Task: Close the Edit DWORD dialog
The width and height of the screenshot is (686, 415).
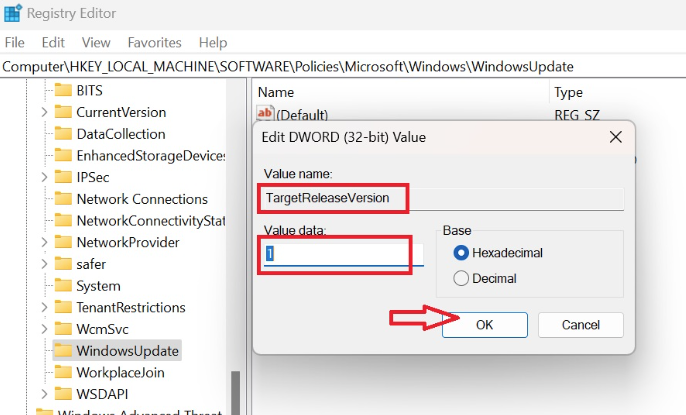Action: tap(616, 137)
